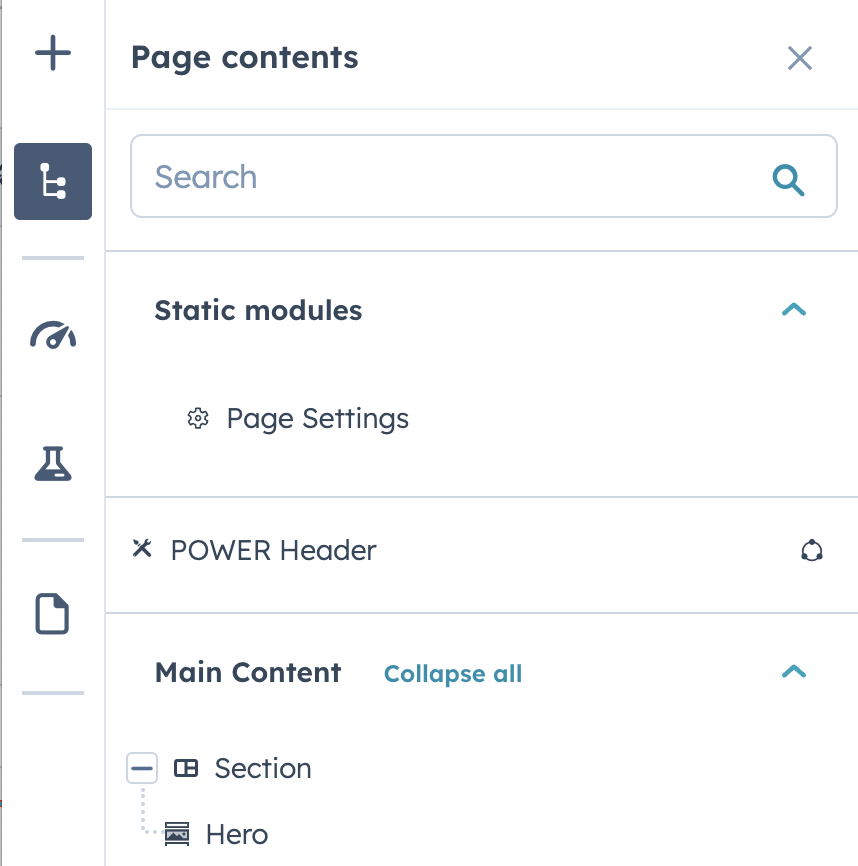
Task: Click the Test flask icon in sidebar
Action: (52, 463)
